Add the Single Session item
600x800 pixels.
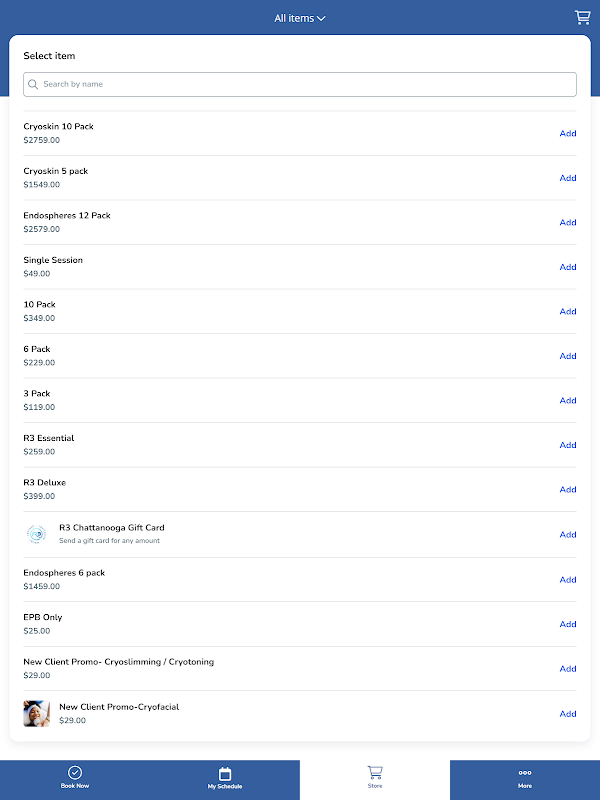[x=568, y=267]
